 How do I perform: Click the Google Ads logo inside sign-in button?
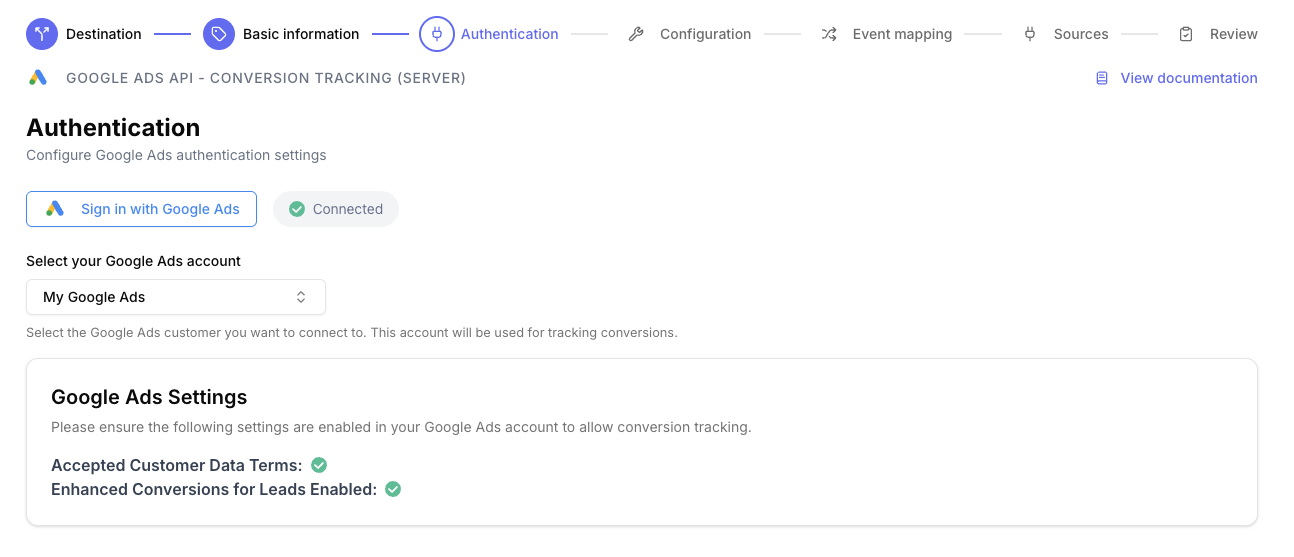coord(55,209)
